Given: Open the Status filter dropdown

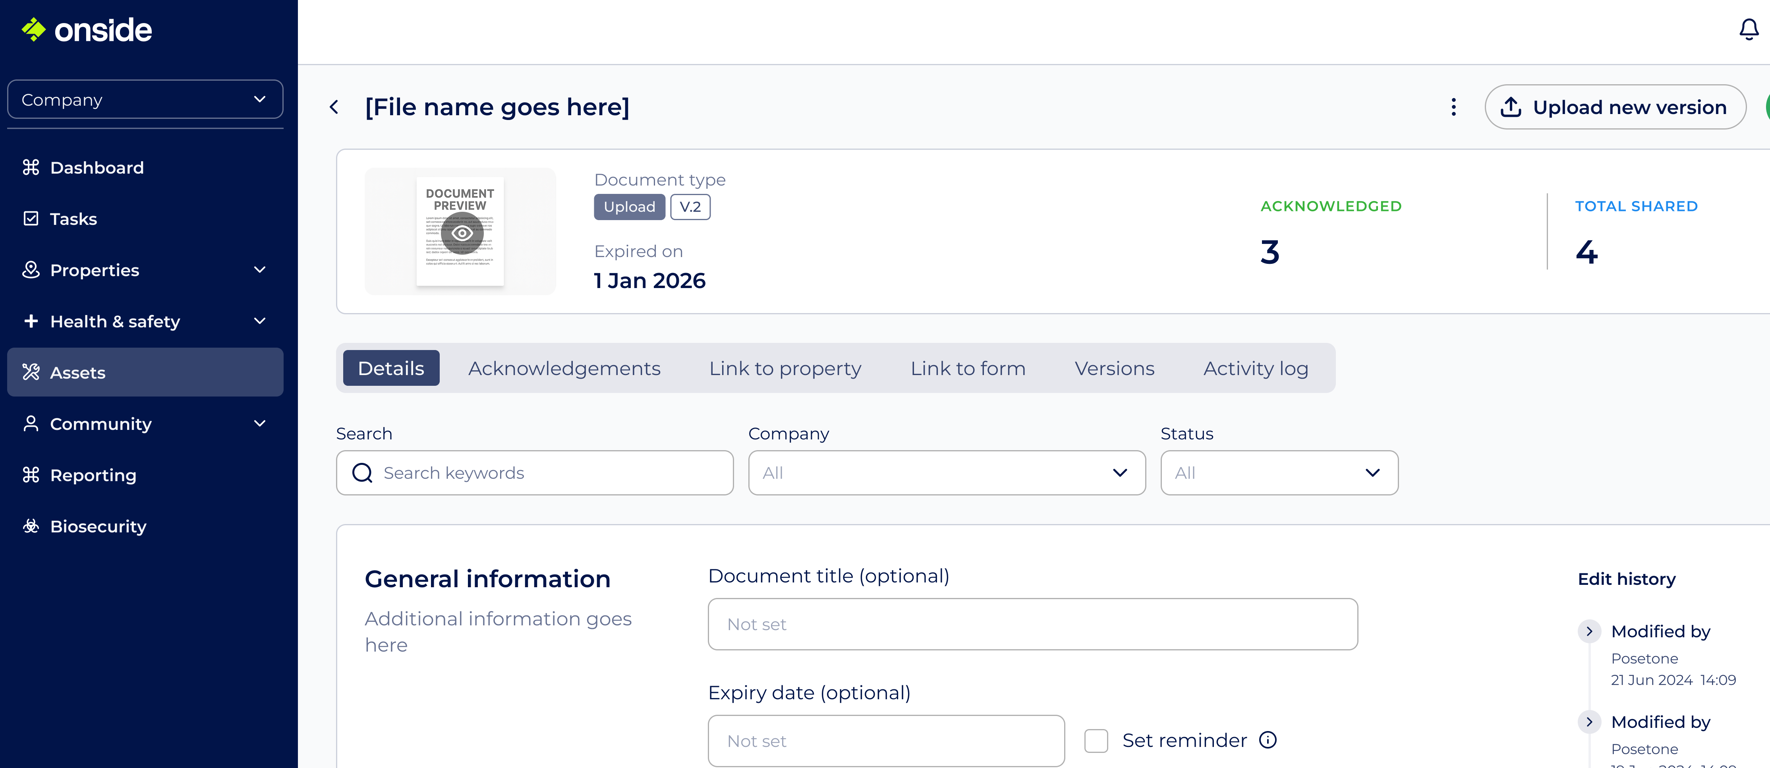Looking at the screenshot, I should 1278,473.
